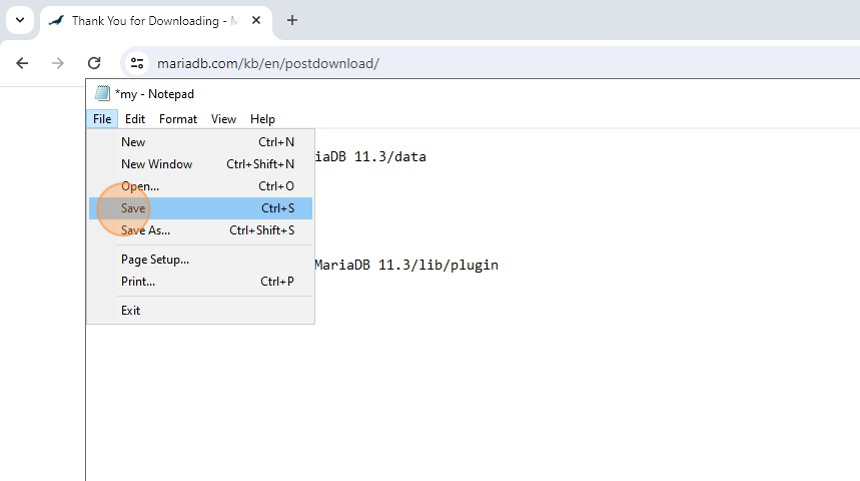
Task: Click the browser forward arrow
Action: (x=58, y=63)
